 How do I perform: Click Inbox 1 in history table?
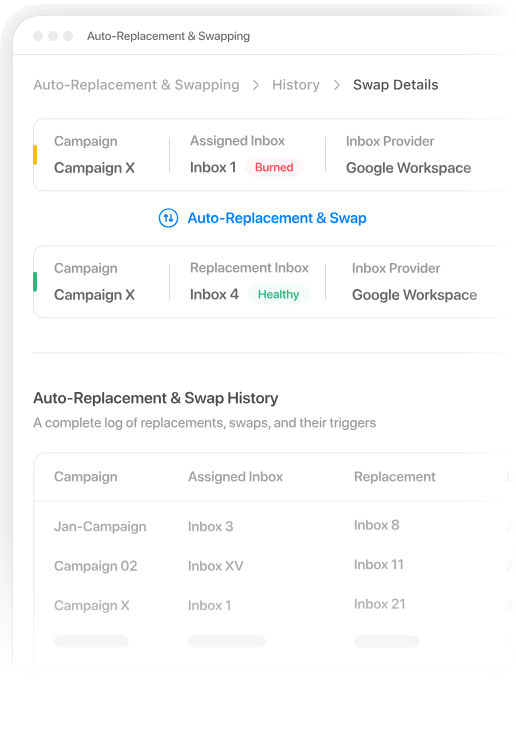[209, 606]
